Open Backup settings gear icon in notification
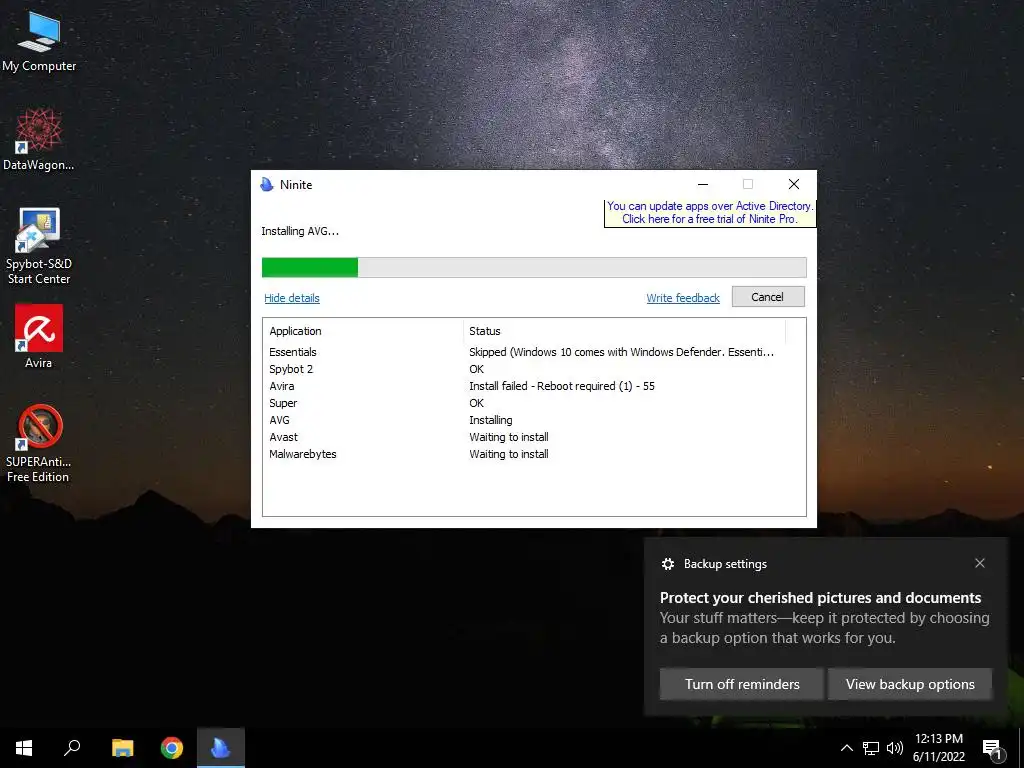This screenshot has height=768, width=1024. [x=667, y=564]
